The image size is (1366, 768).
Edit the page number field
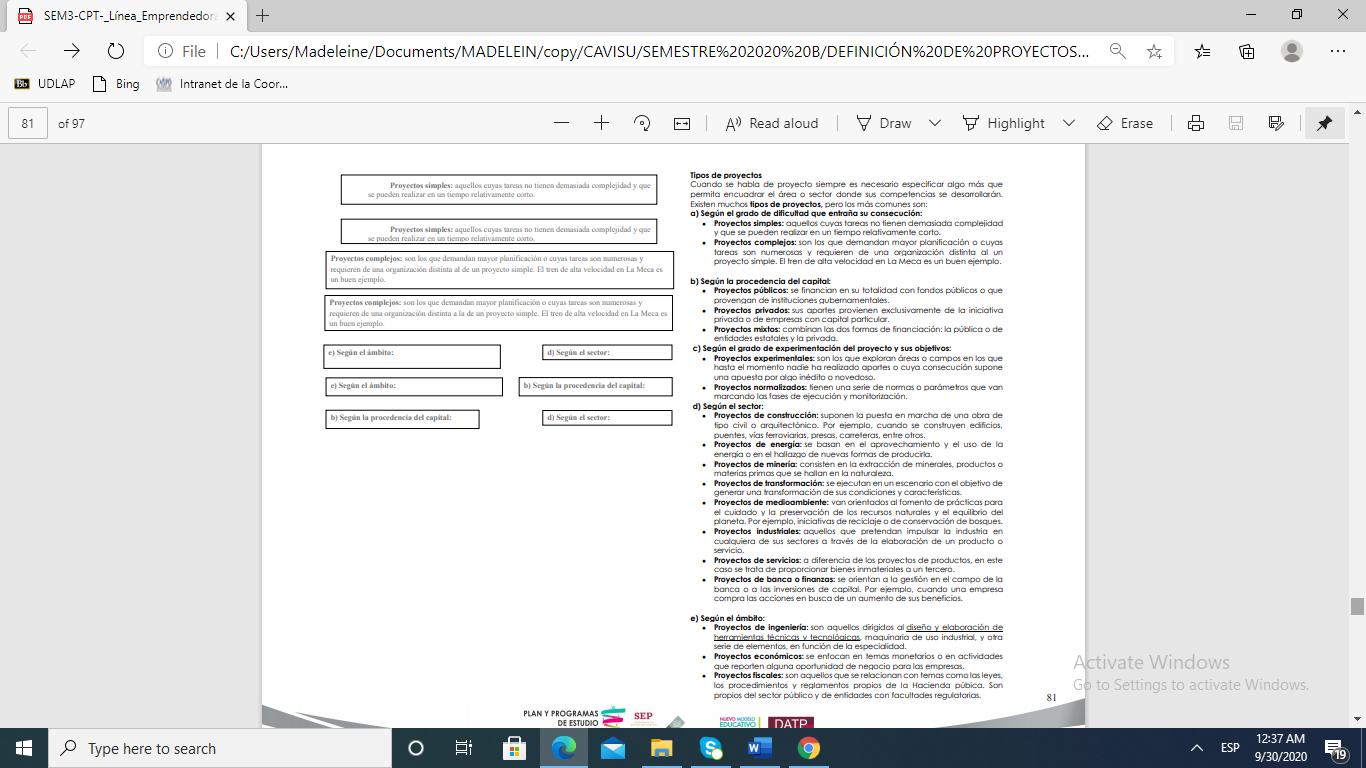(x=28, y=123)
